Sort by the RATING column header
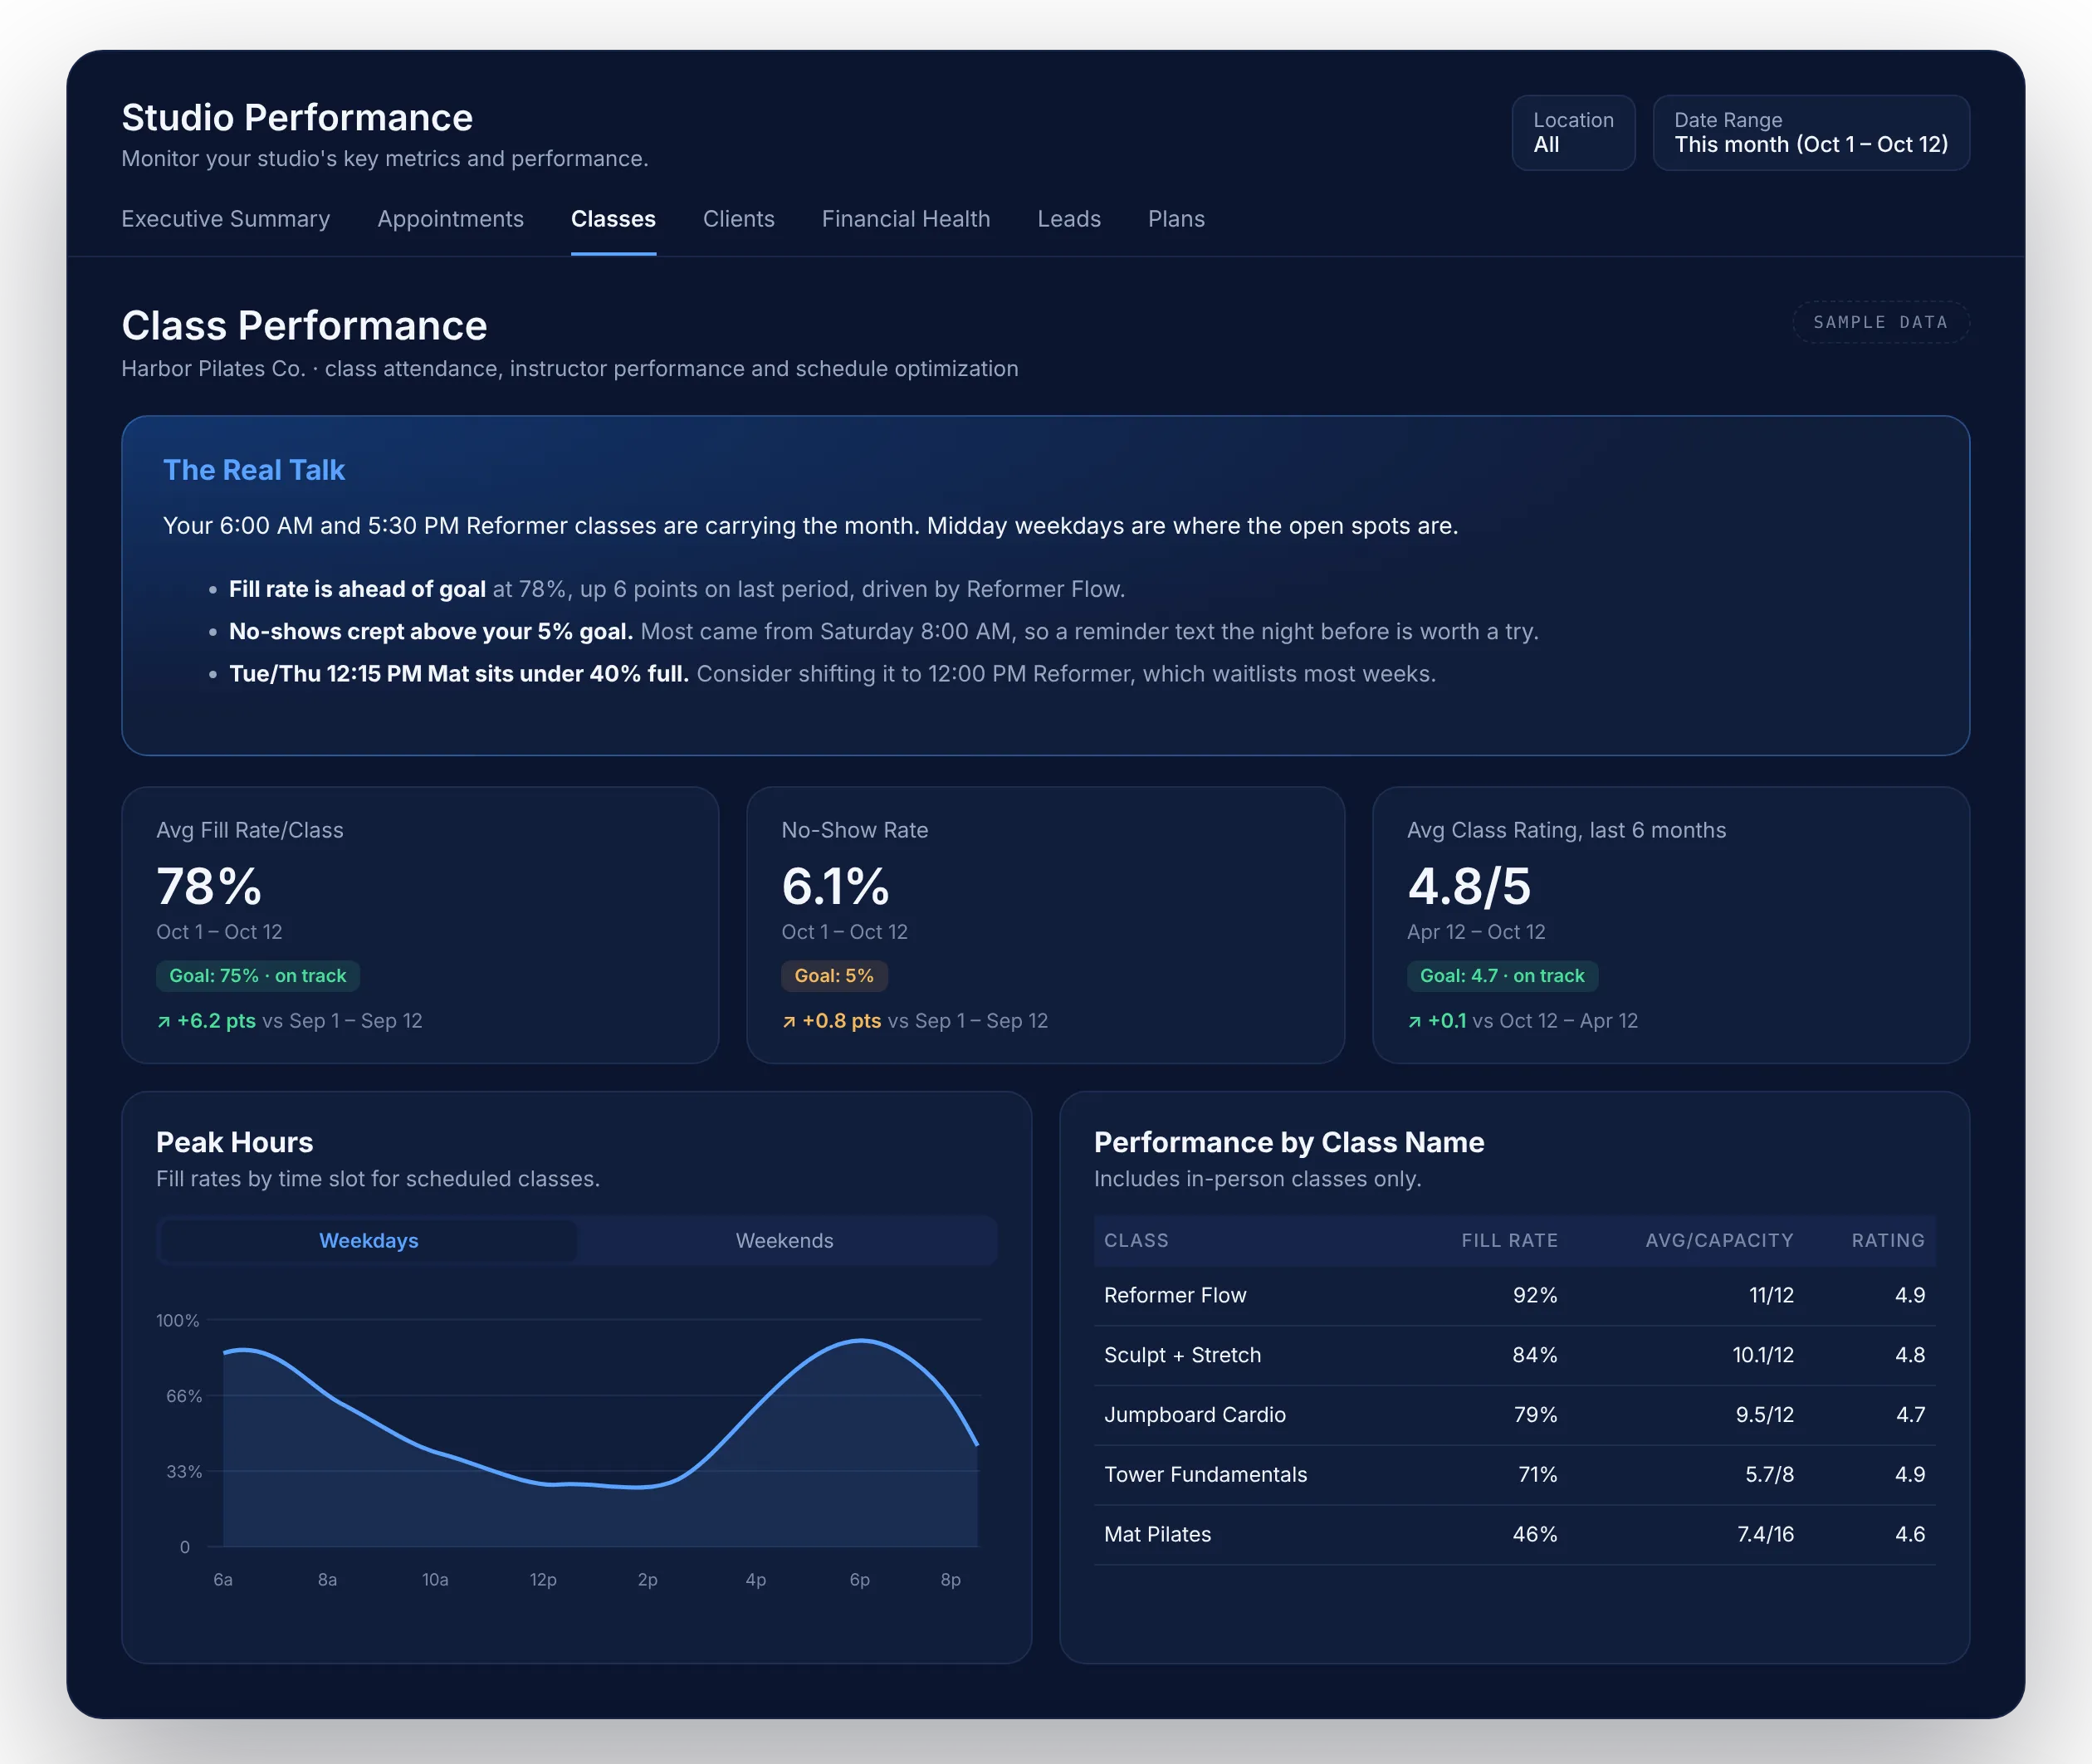Viewport: 2092px width, 1764px height. pos(1888,1241)
